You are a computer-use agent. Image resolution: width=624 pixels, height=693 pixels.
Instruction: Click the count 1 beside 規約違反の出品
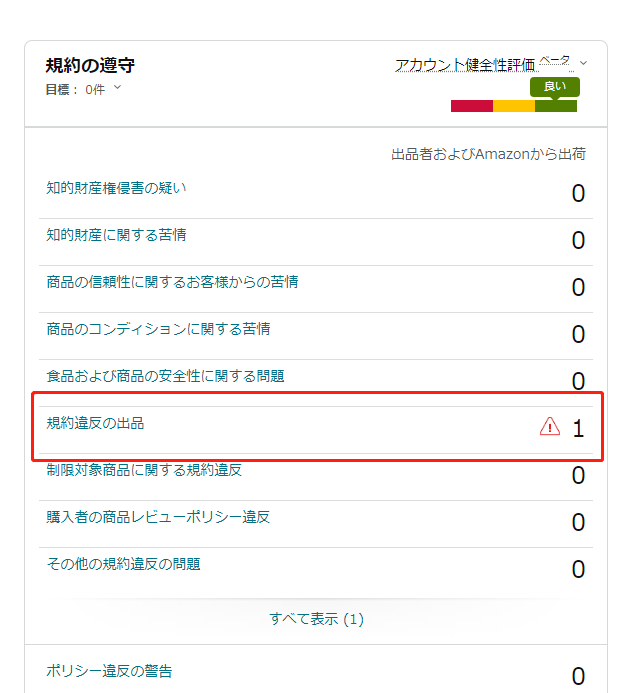point(578,429)
